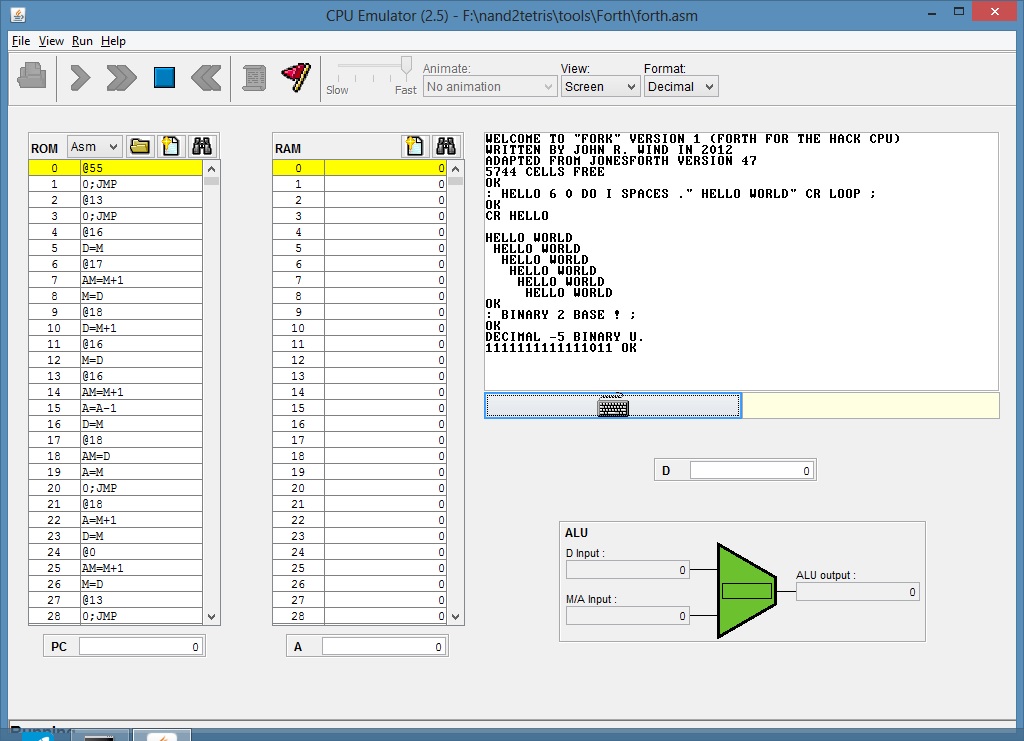Expand the View dropdown showing Screen
This screenshot has width=1024, height=741.
600,87
